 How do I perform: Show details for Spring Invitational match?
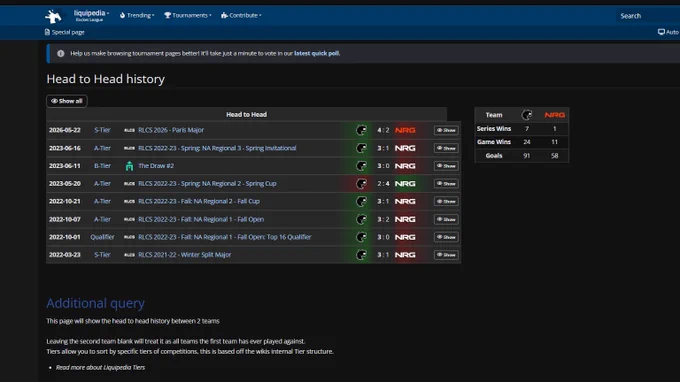(x=446, y=148)
